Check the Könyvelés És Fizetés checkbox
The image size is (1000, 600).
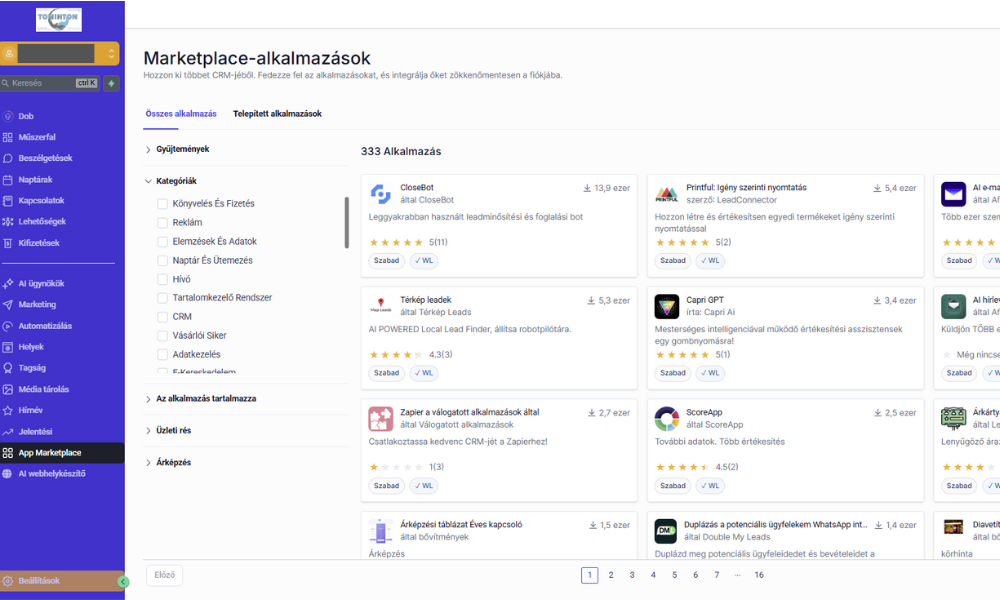pyautogui.click(x=162, y=204)
